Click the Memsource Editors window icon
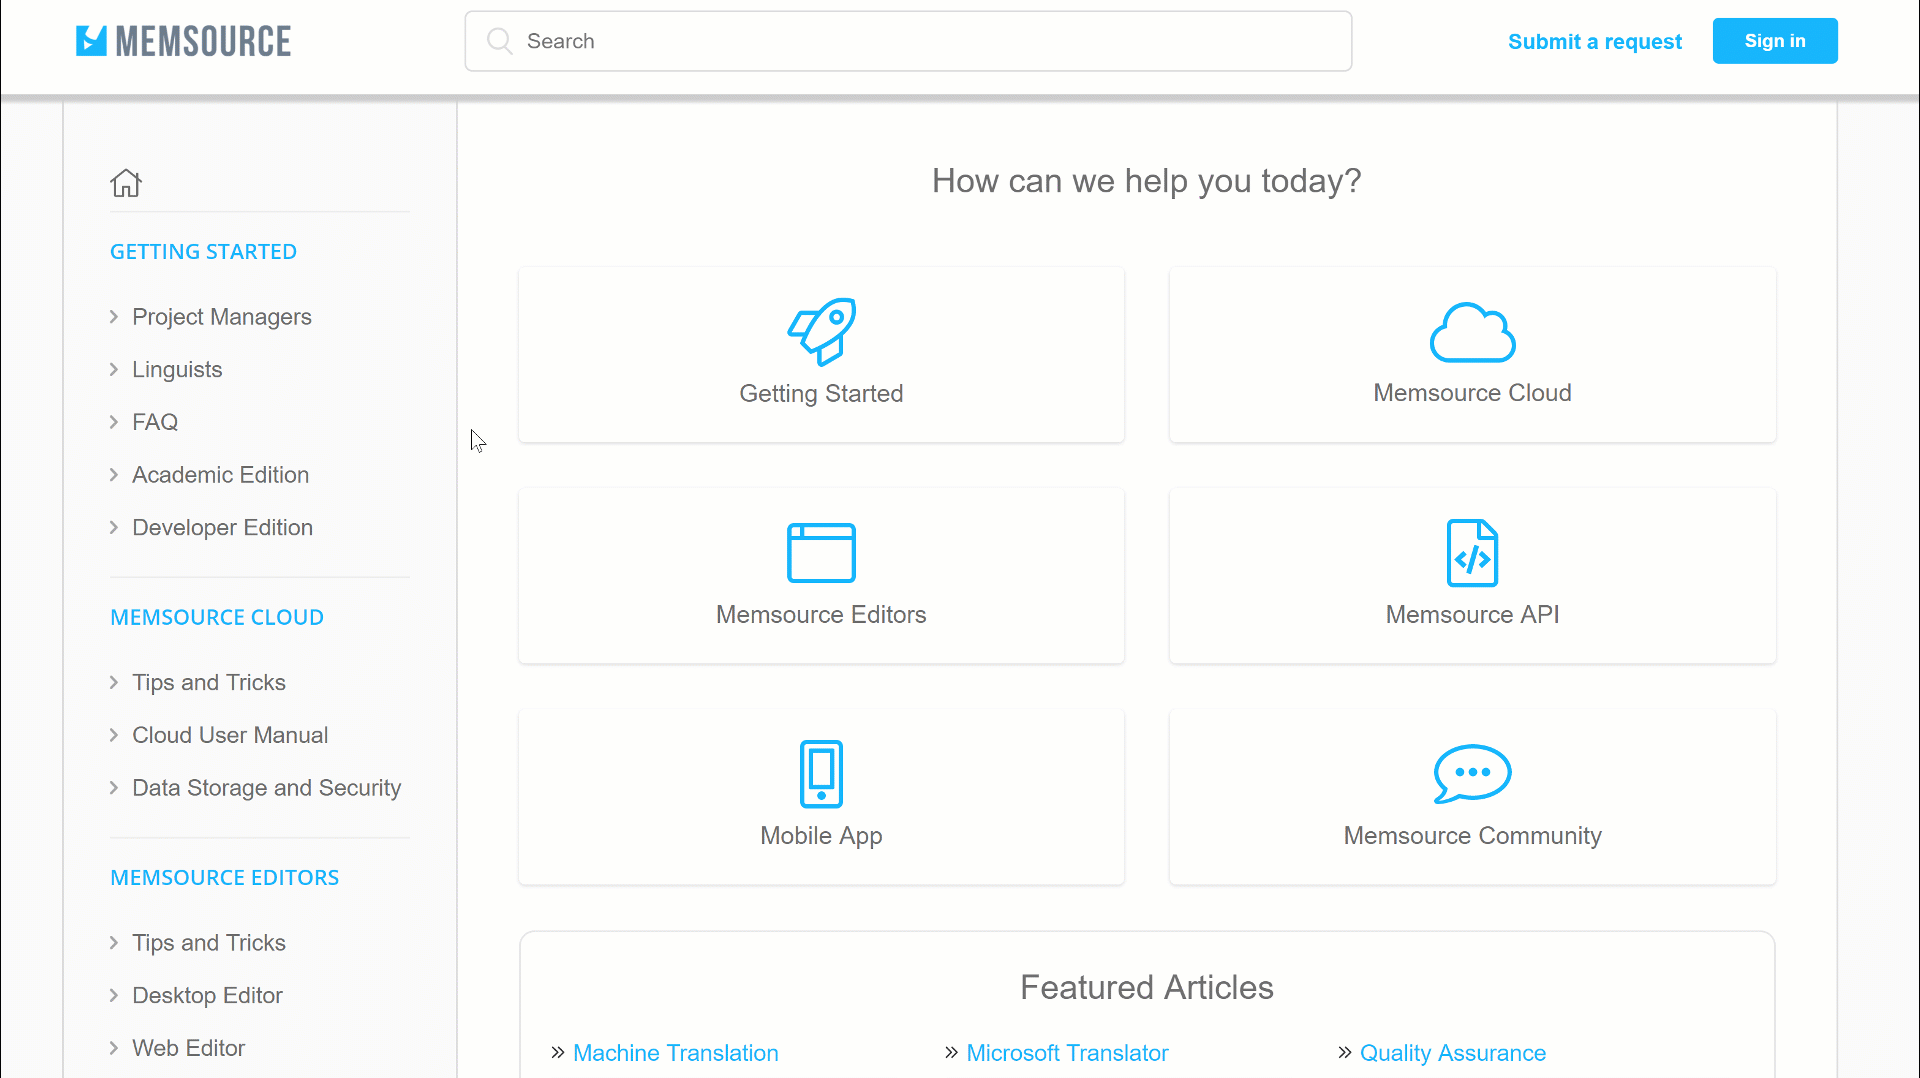Screen dimensions: 1920x1078 tap(822, 553)
